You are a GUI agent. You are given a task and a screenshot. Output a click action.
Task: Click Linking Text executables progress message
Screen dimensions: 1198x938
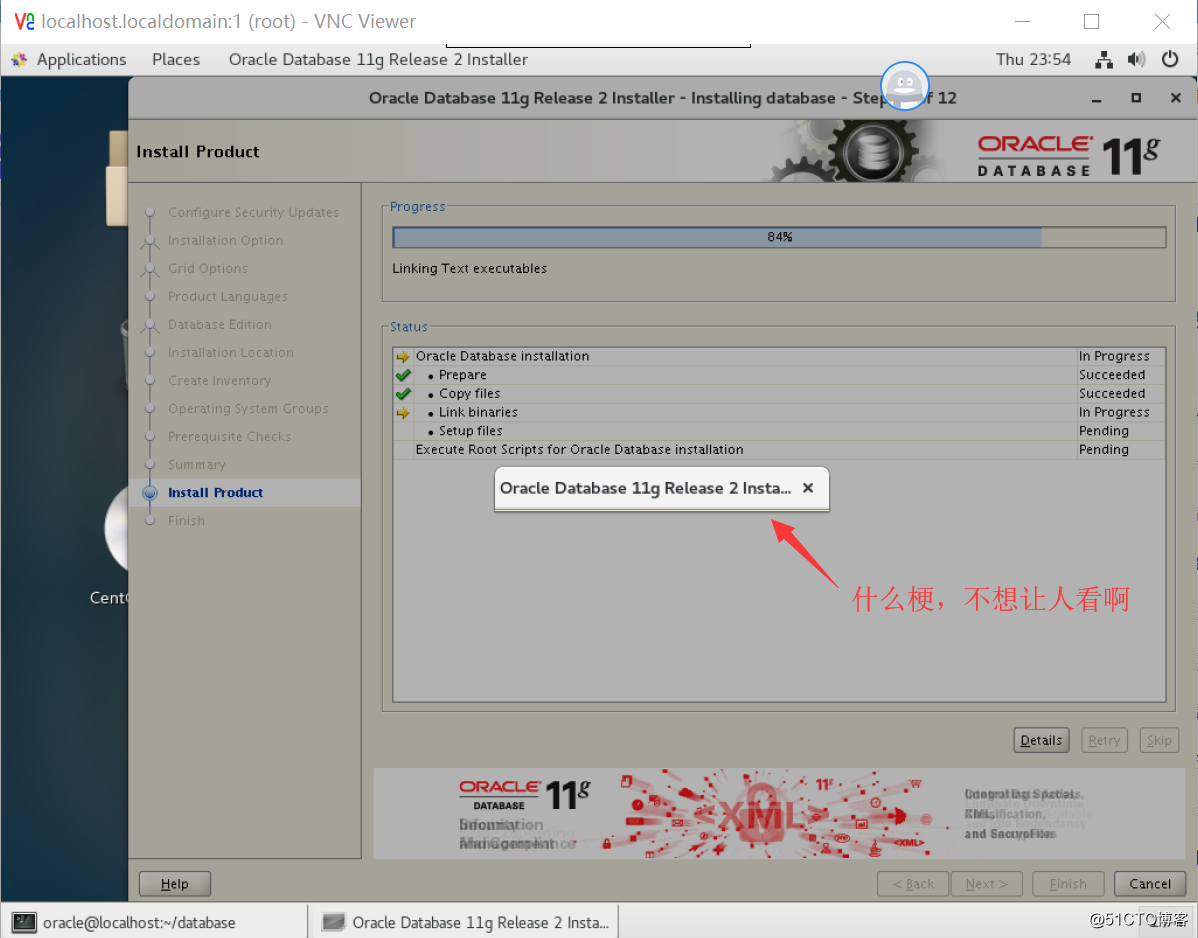[x=469, y=269]
